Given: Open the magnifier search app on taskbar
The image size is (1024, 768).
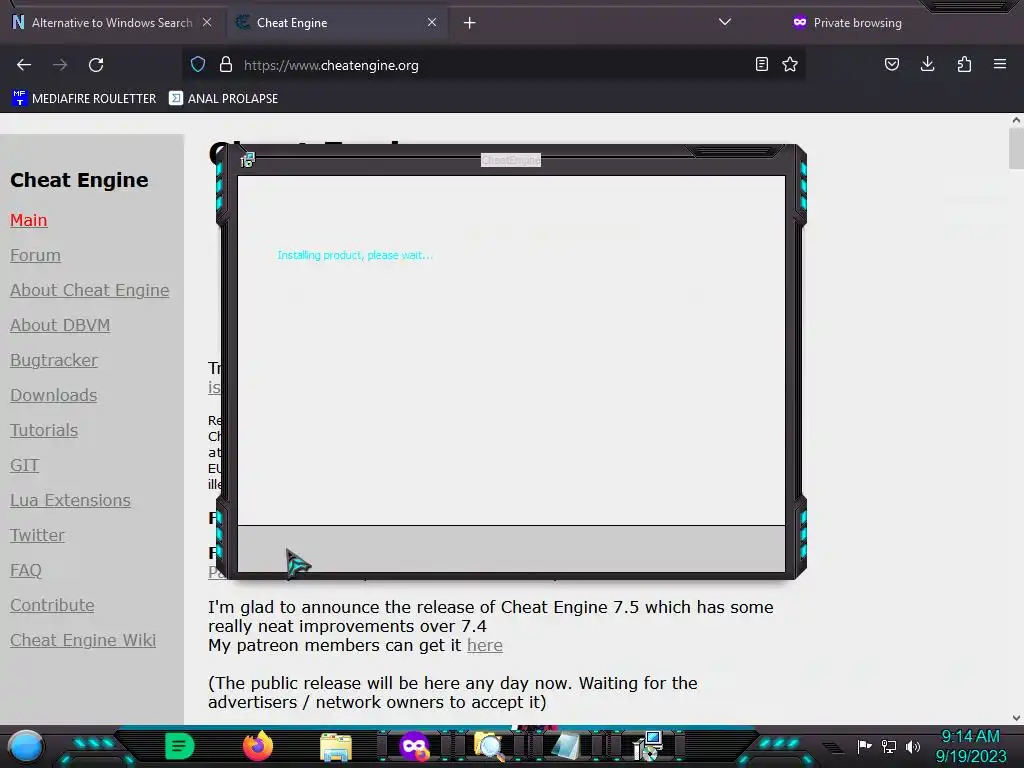Looking at the screenshot, I should coord(488,746).
